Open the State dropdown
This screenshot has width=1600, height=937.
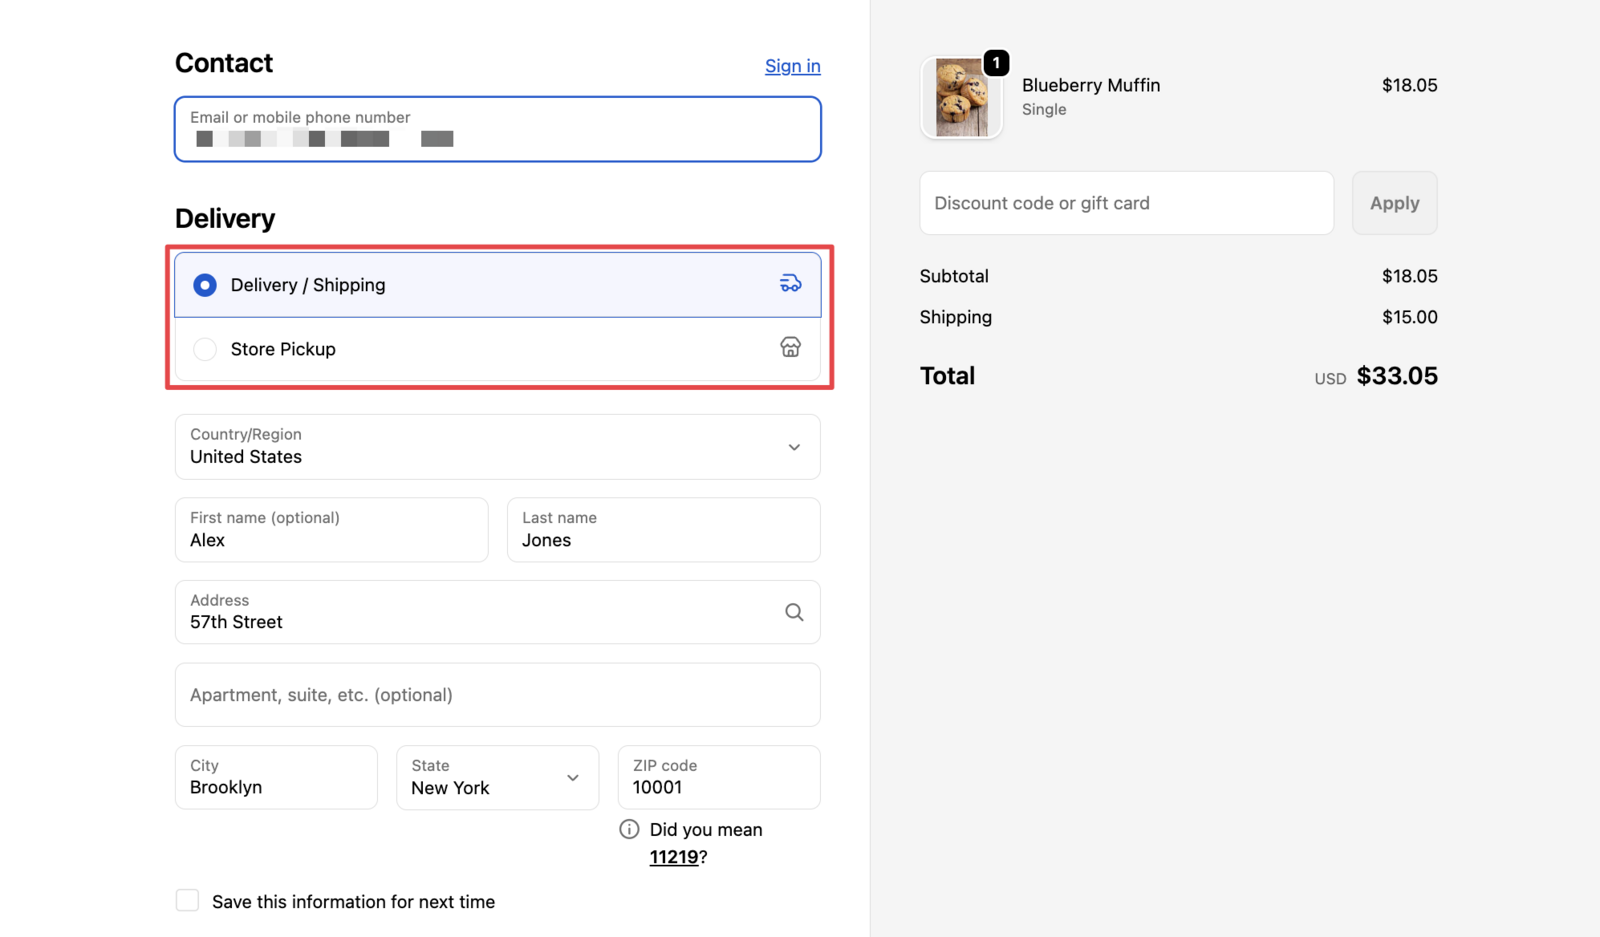pos(498,777)
